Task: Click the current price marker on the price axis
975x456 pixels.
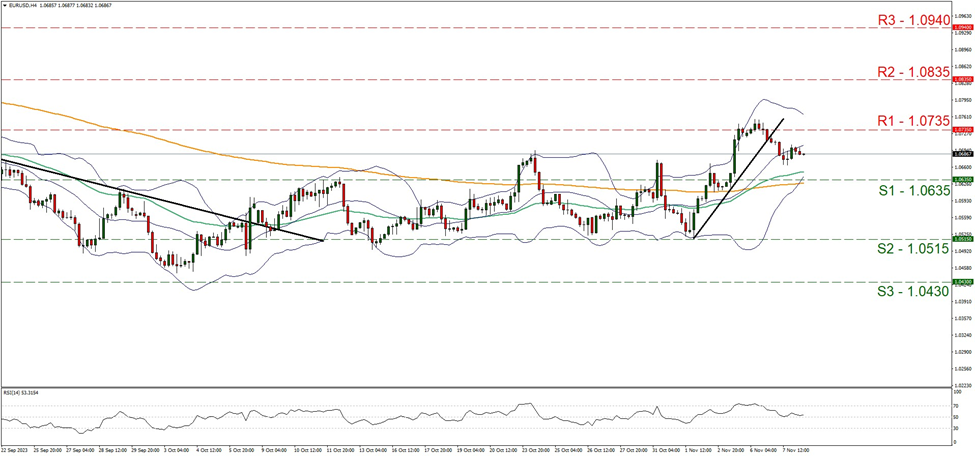Action: pyautogui.click(x=963, y=154)
